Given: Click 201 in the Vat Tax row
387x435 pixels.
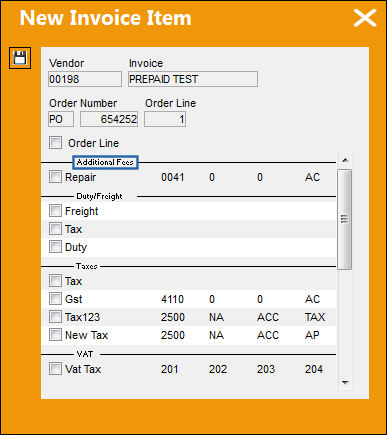Looking at the screenshot, I should 170,369.
